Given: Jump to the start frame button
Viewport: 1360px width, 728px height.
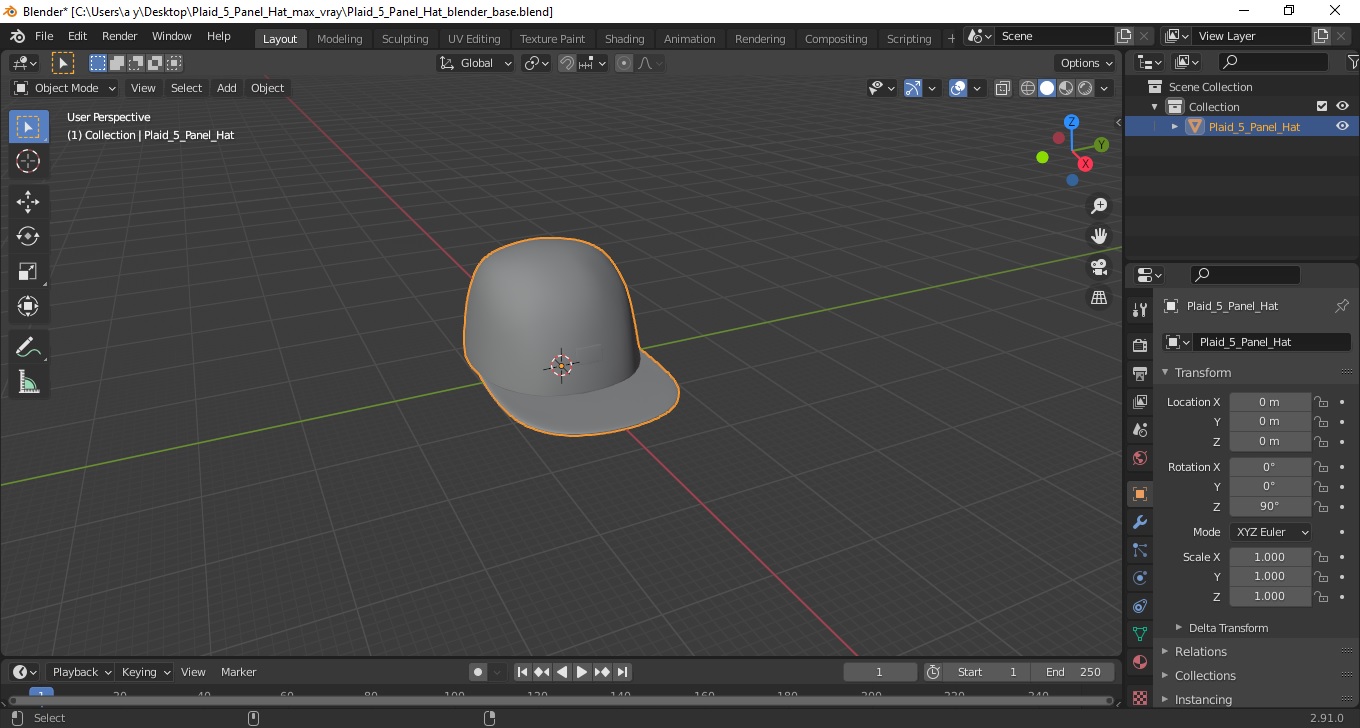Looking at the screenshot, I should point(522,672).
